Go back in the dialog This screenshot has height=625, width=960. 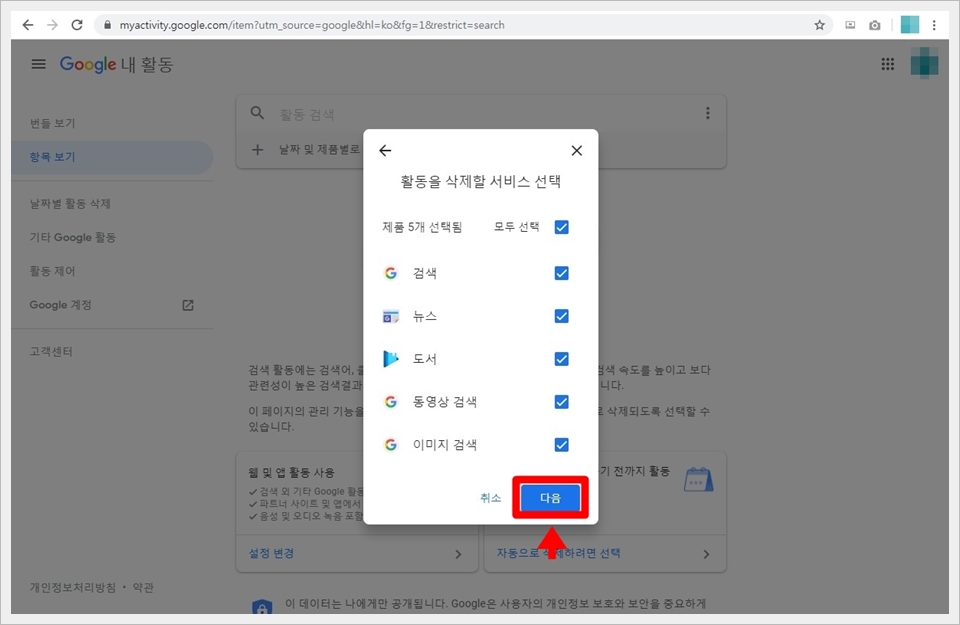pos(385,151)
